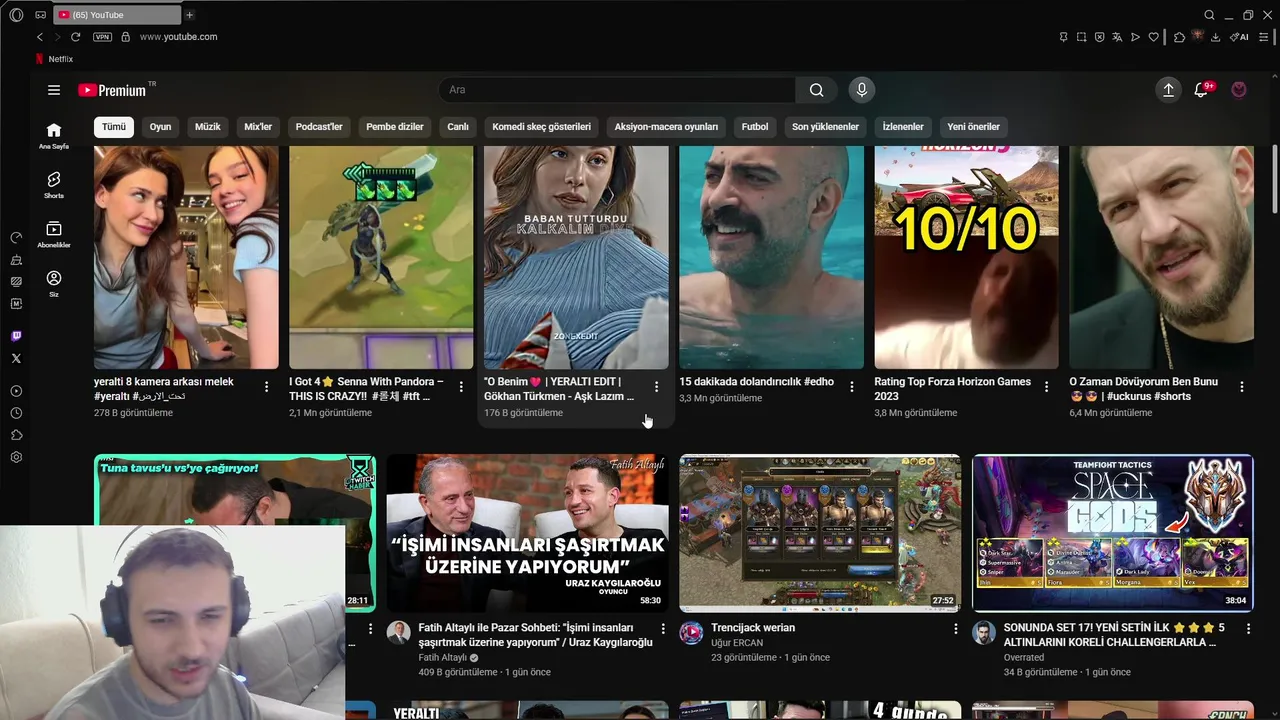The width and height of the screenshot is (1280, 720).
Task: Open the account avatar menu
Action: coord(1239,90)
